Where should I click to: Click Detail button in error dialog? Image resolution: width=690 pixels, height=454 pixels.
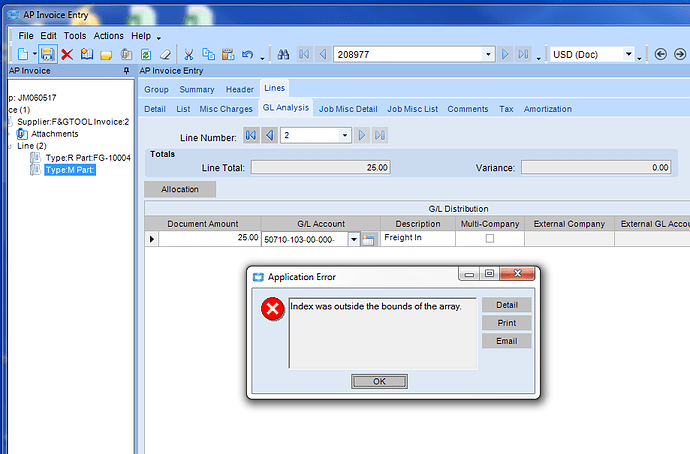click(x=506, y=305)
